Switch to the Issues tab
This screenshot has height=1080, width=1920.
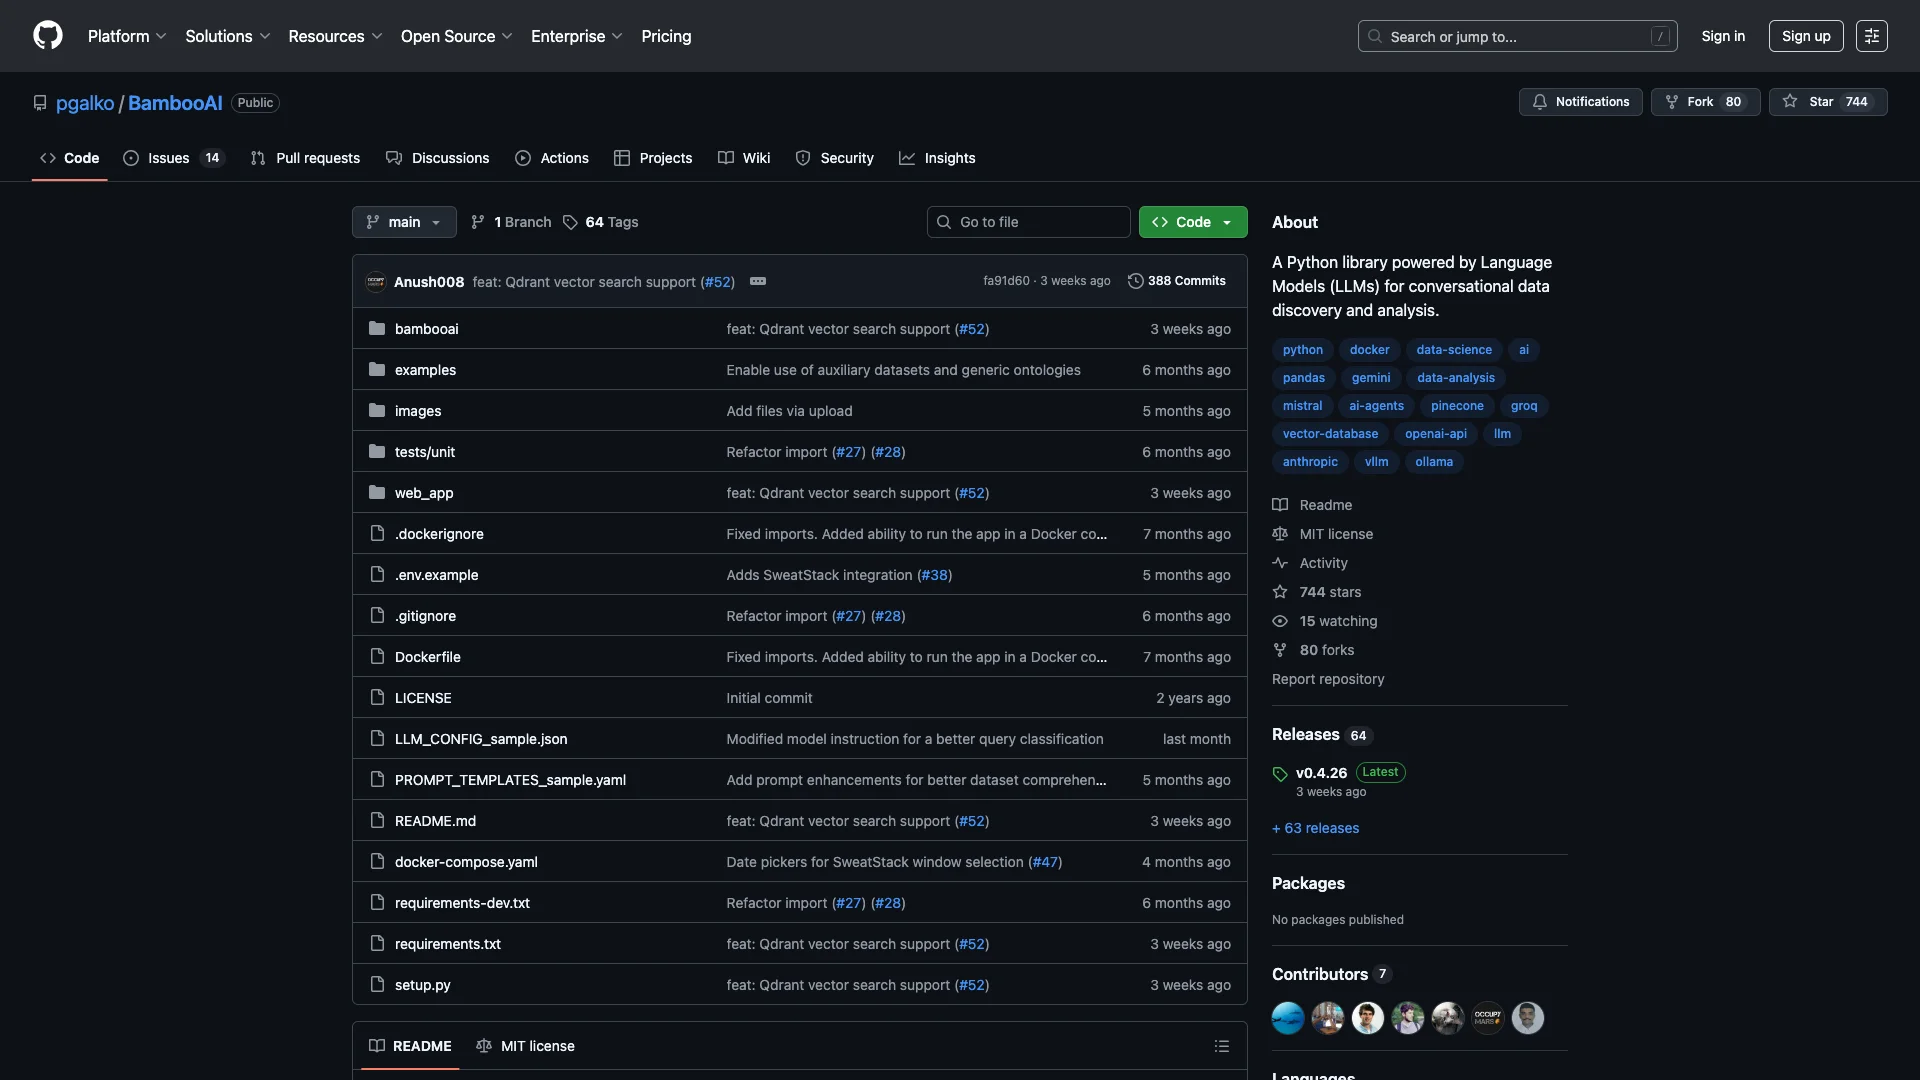[x=172, y=158]
